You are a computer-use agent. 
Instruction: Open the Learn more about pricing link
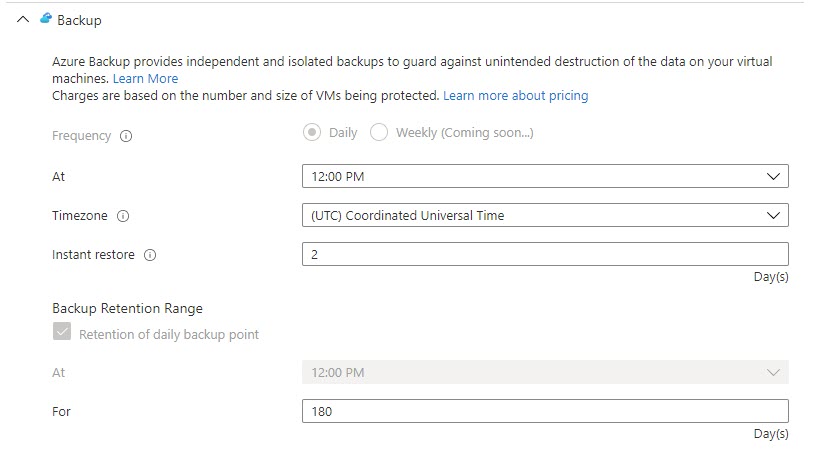[x=516, y=96]
